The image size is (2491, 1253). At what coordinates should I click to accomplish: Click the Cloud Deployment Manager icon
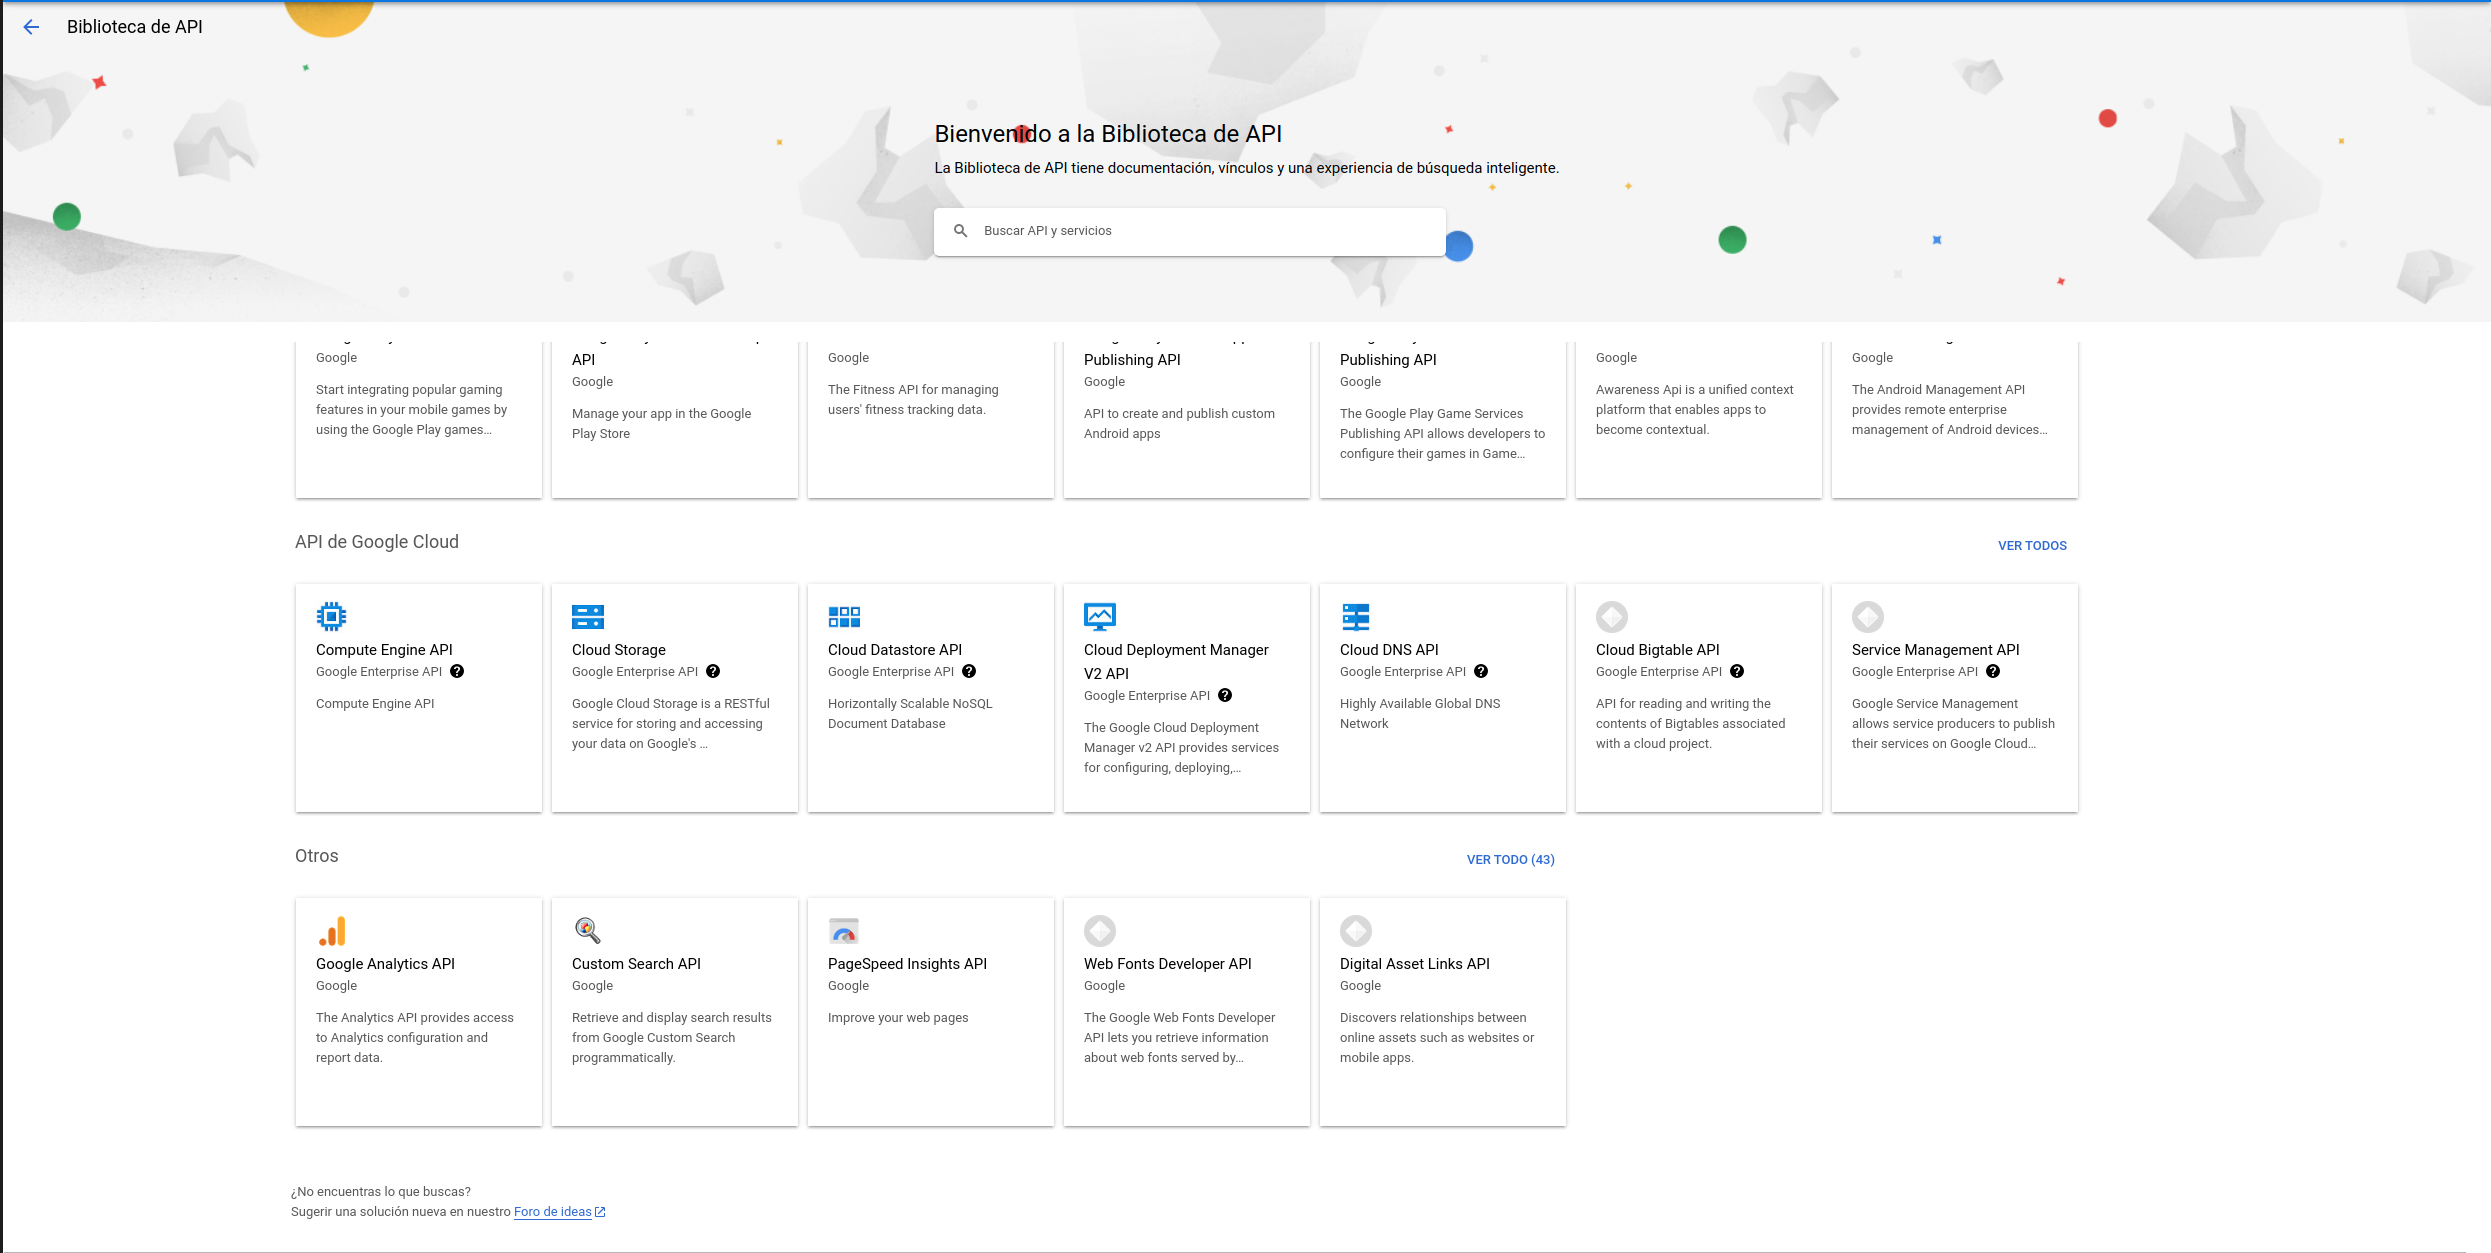[x=1099, y=616]
